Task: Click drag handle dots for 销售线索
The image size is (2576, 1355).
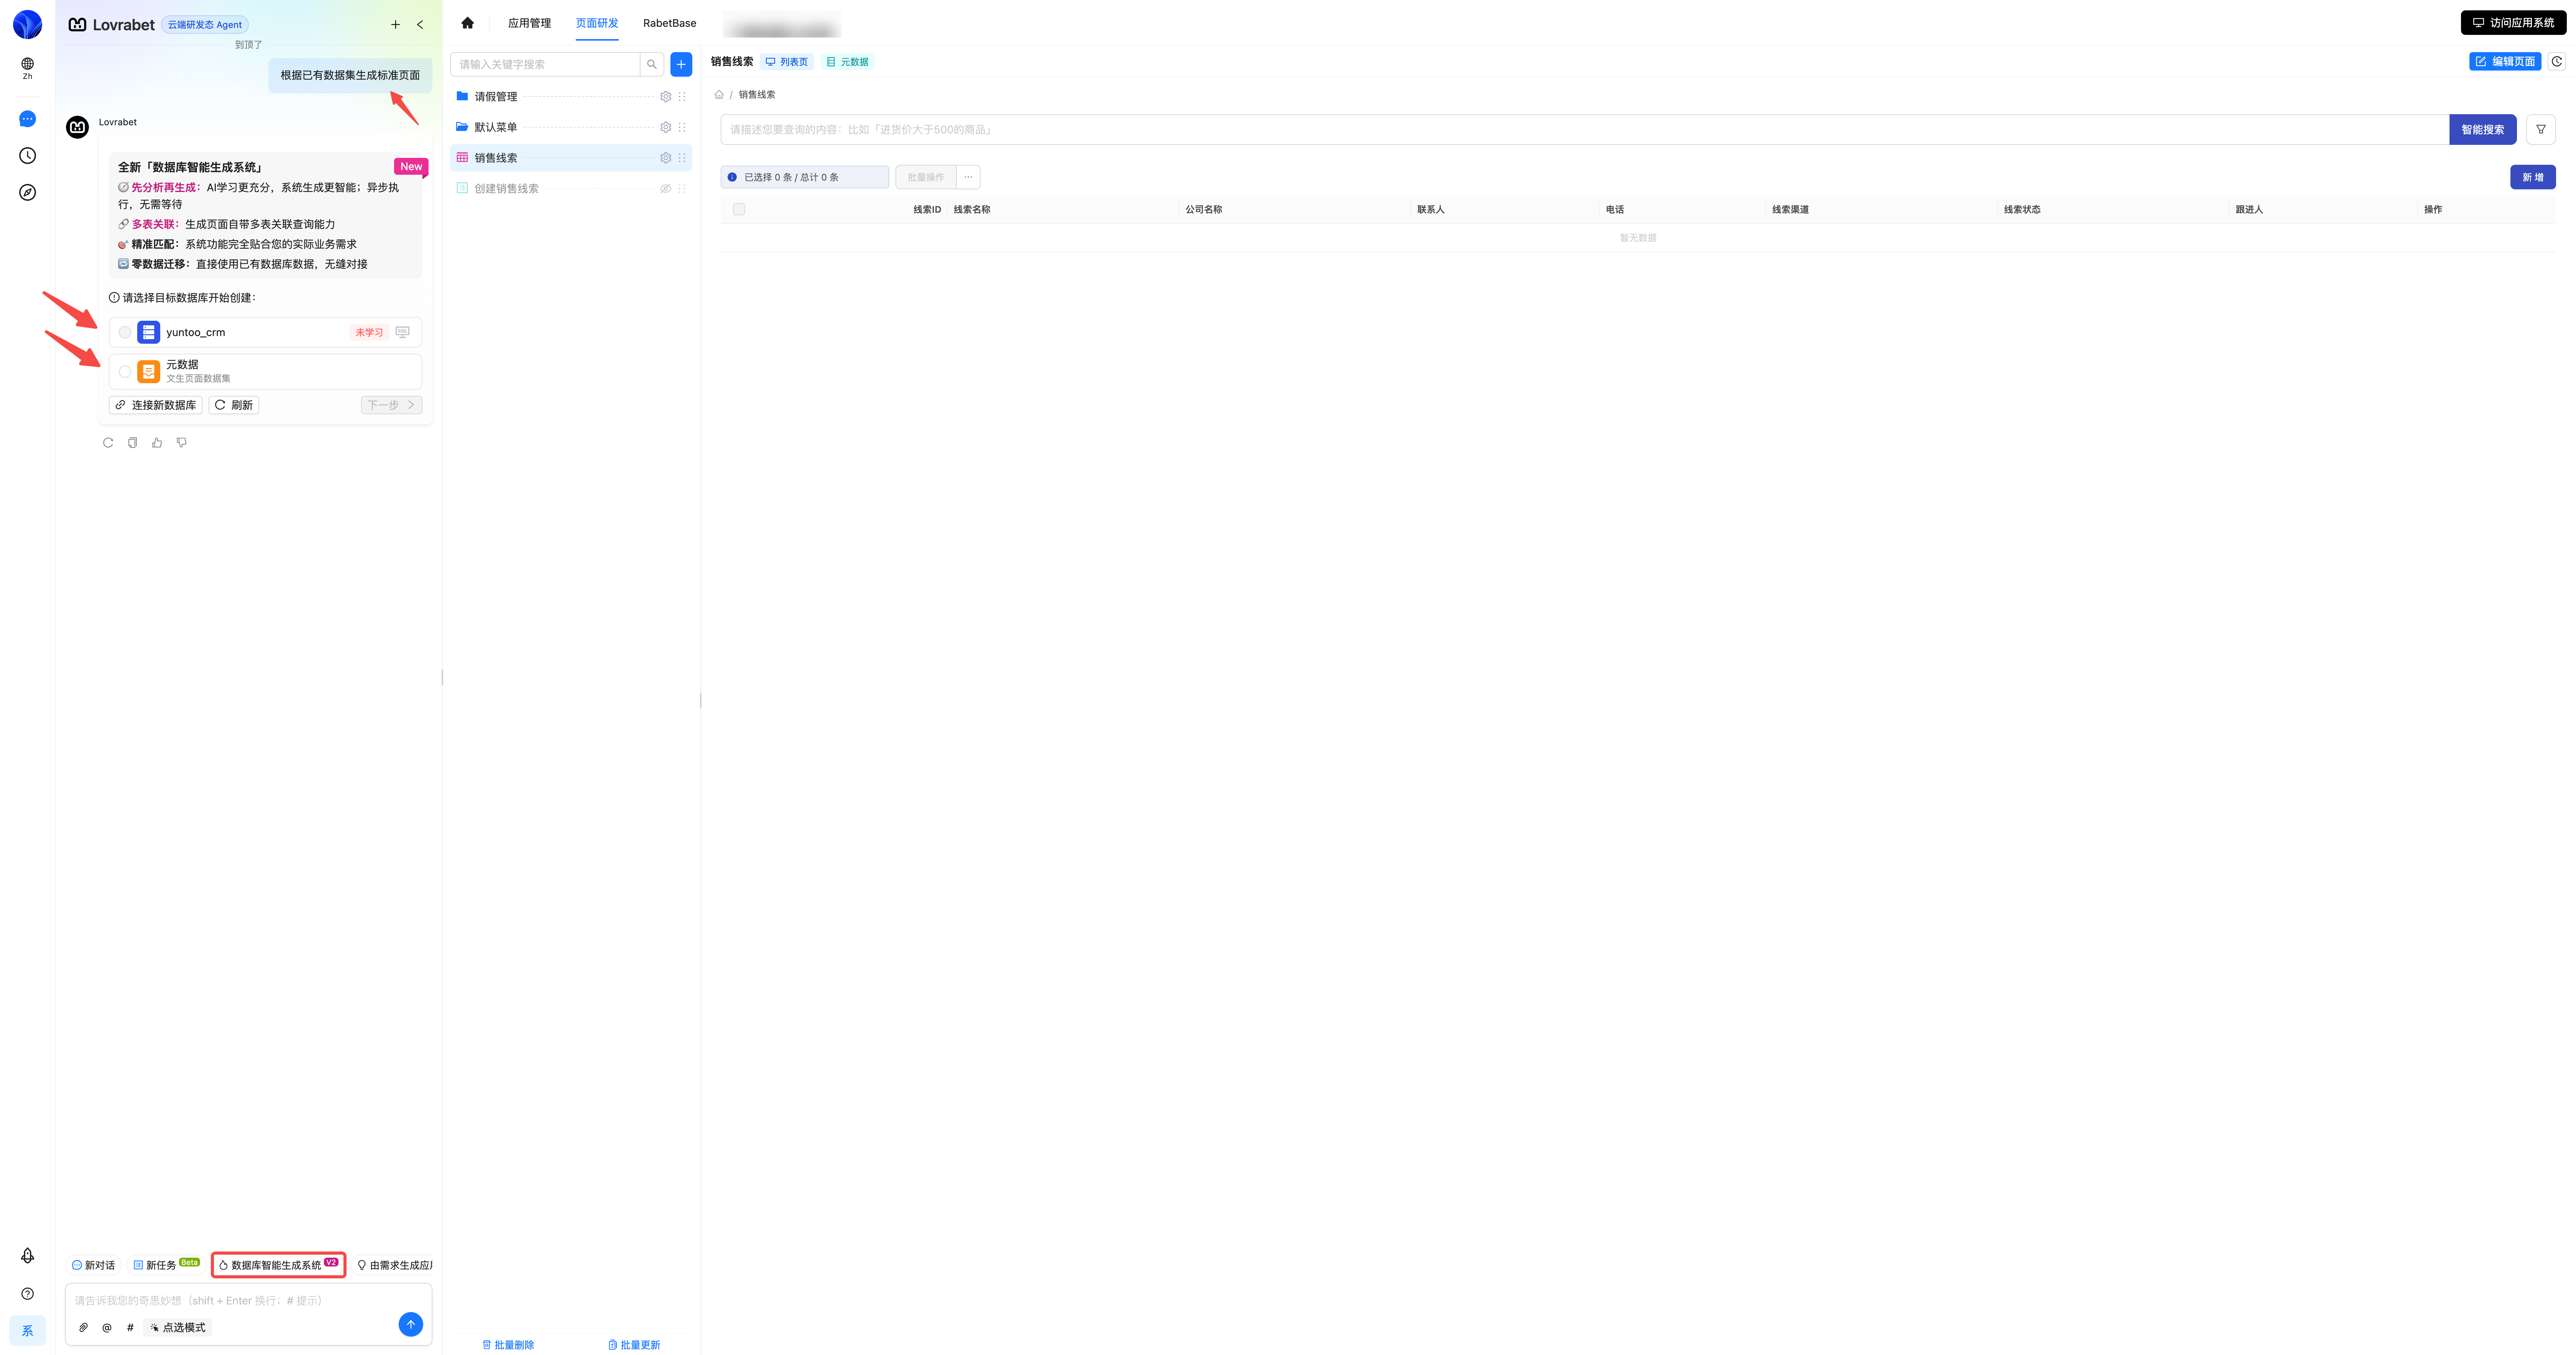Action: [682, 158]
